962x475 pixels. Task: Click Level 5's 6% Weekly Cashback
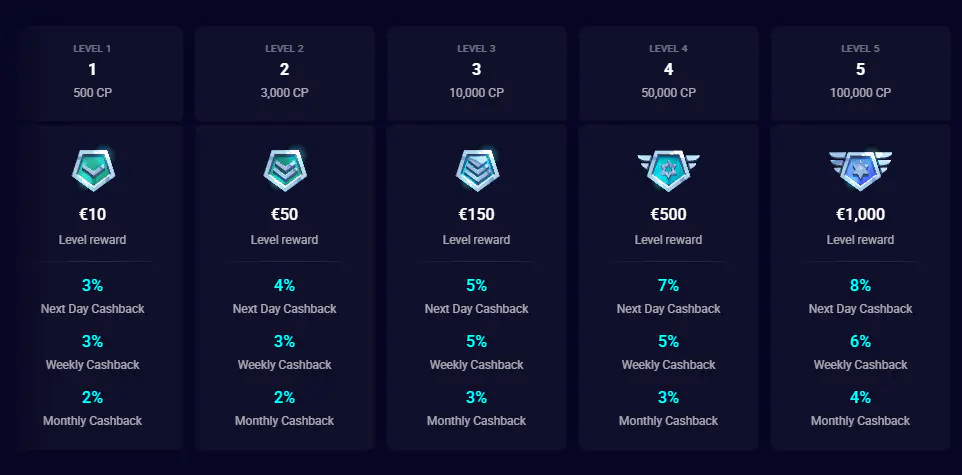pos(860,341)
